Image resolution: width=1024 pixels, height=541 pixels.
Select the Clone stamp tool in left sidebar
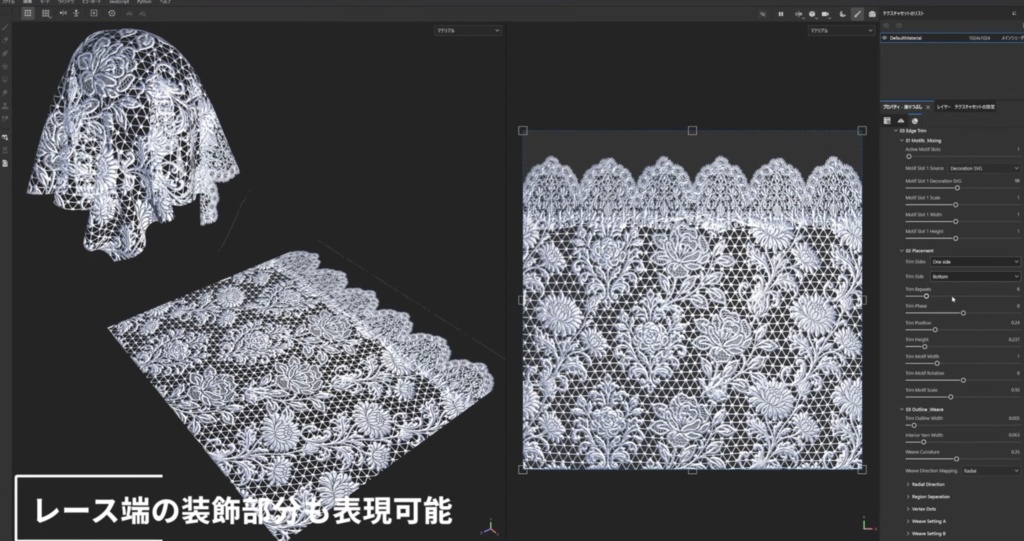pyautogui.click(x=5, y=105)
